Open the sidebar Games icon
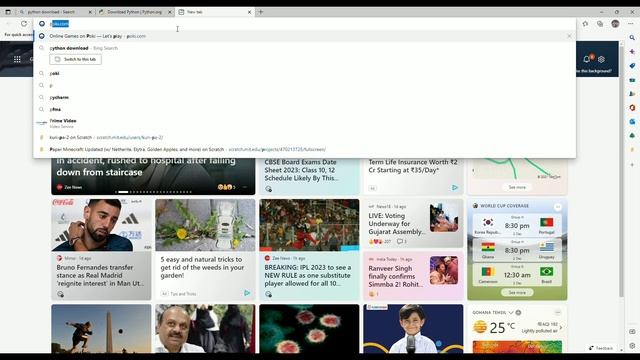This screenshot has width=640, height=360. [x=632, y=93]
